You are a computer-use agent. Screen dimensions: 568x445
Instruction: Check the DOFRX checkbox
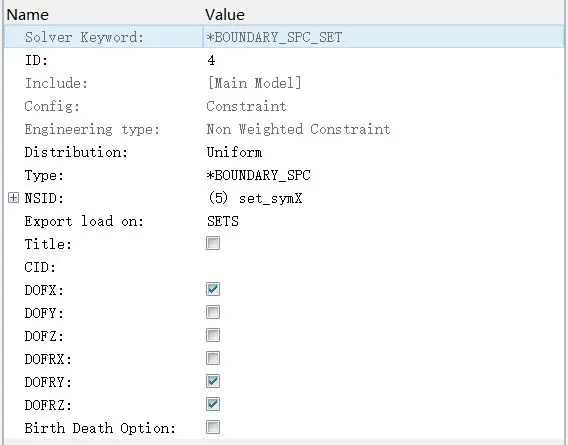(213, 358)
